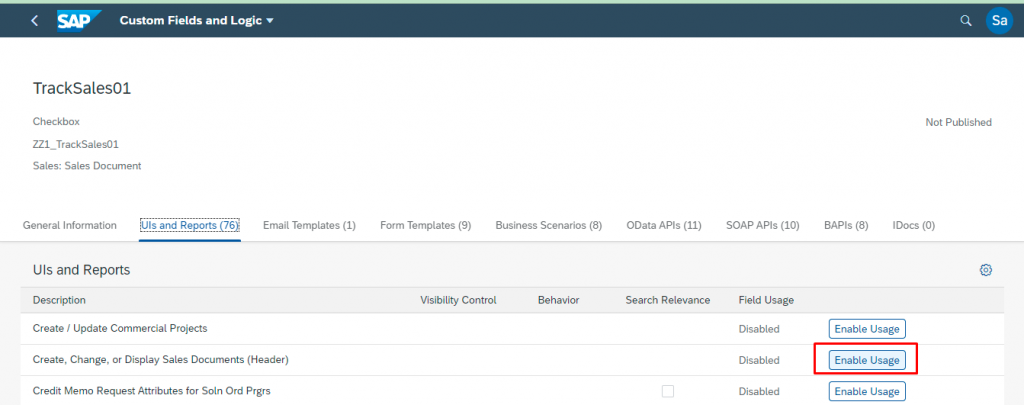The height and width of the screenshot is (405, 1024).
Task: Switch to Business Scenarios (8) tab
Action: click(549, 225)
